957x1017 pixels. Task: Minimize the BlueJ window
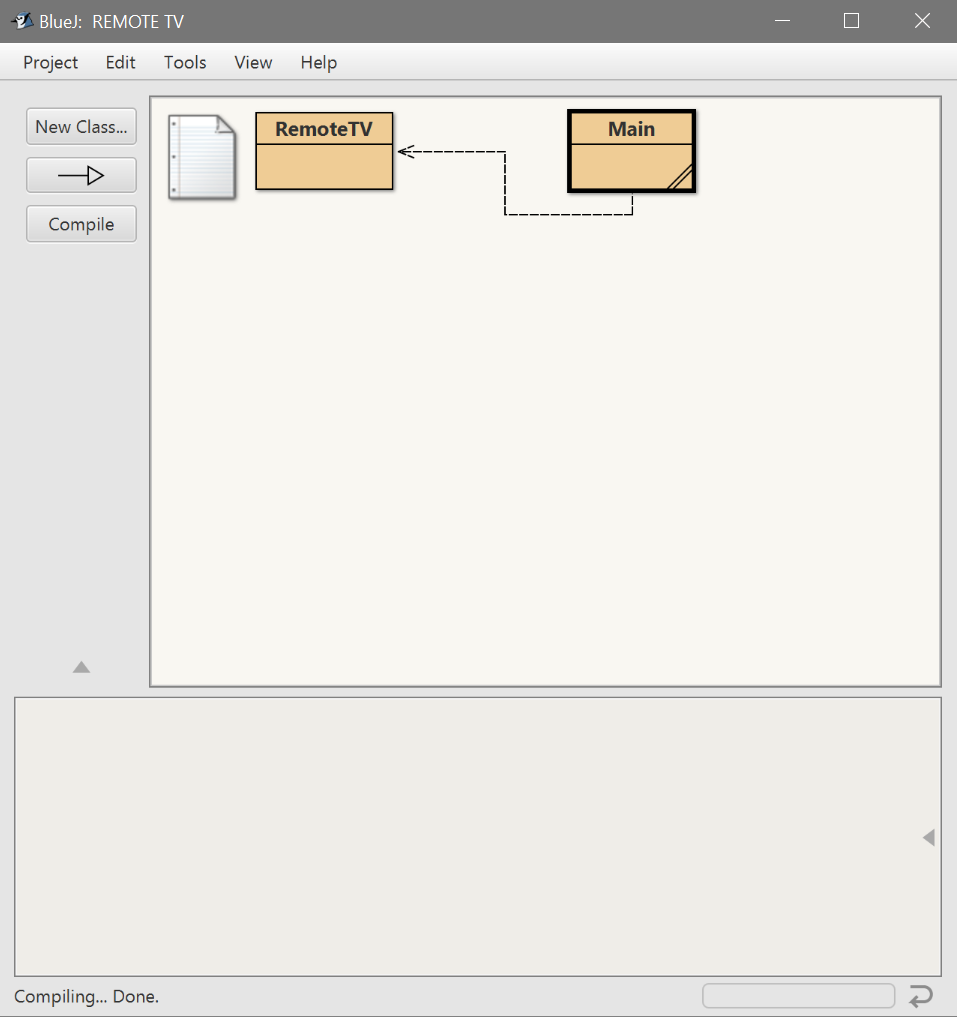782,21
